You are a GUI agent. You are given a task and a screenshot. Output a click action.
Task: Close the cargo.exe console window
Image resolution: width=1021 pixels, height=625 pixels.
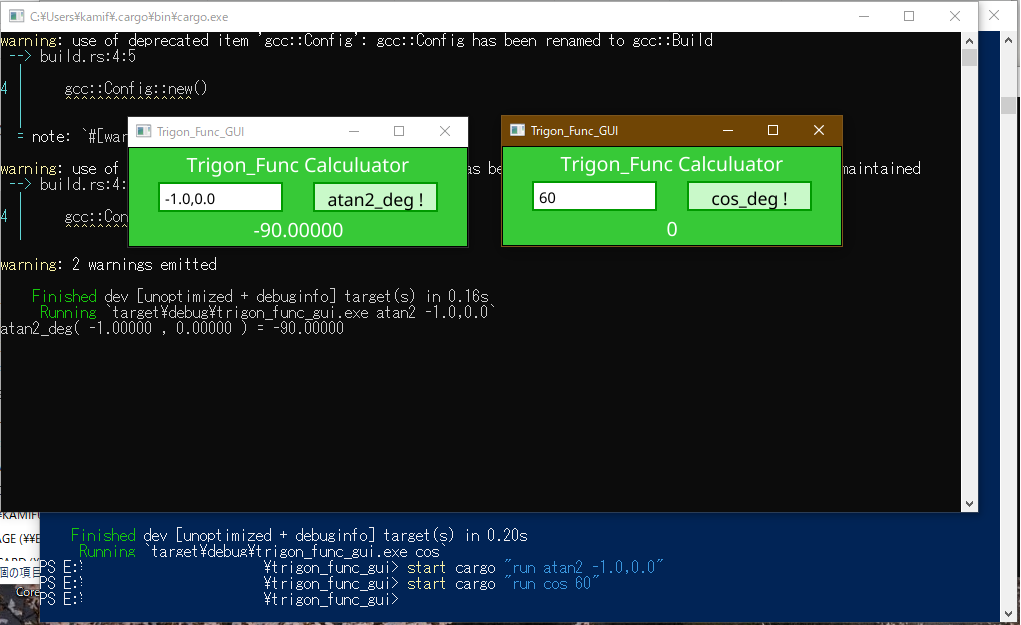click(x=955, y=16)
